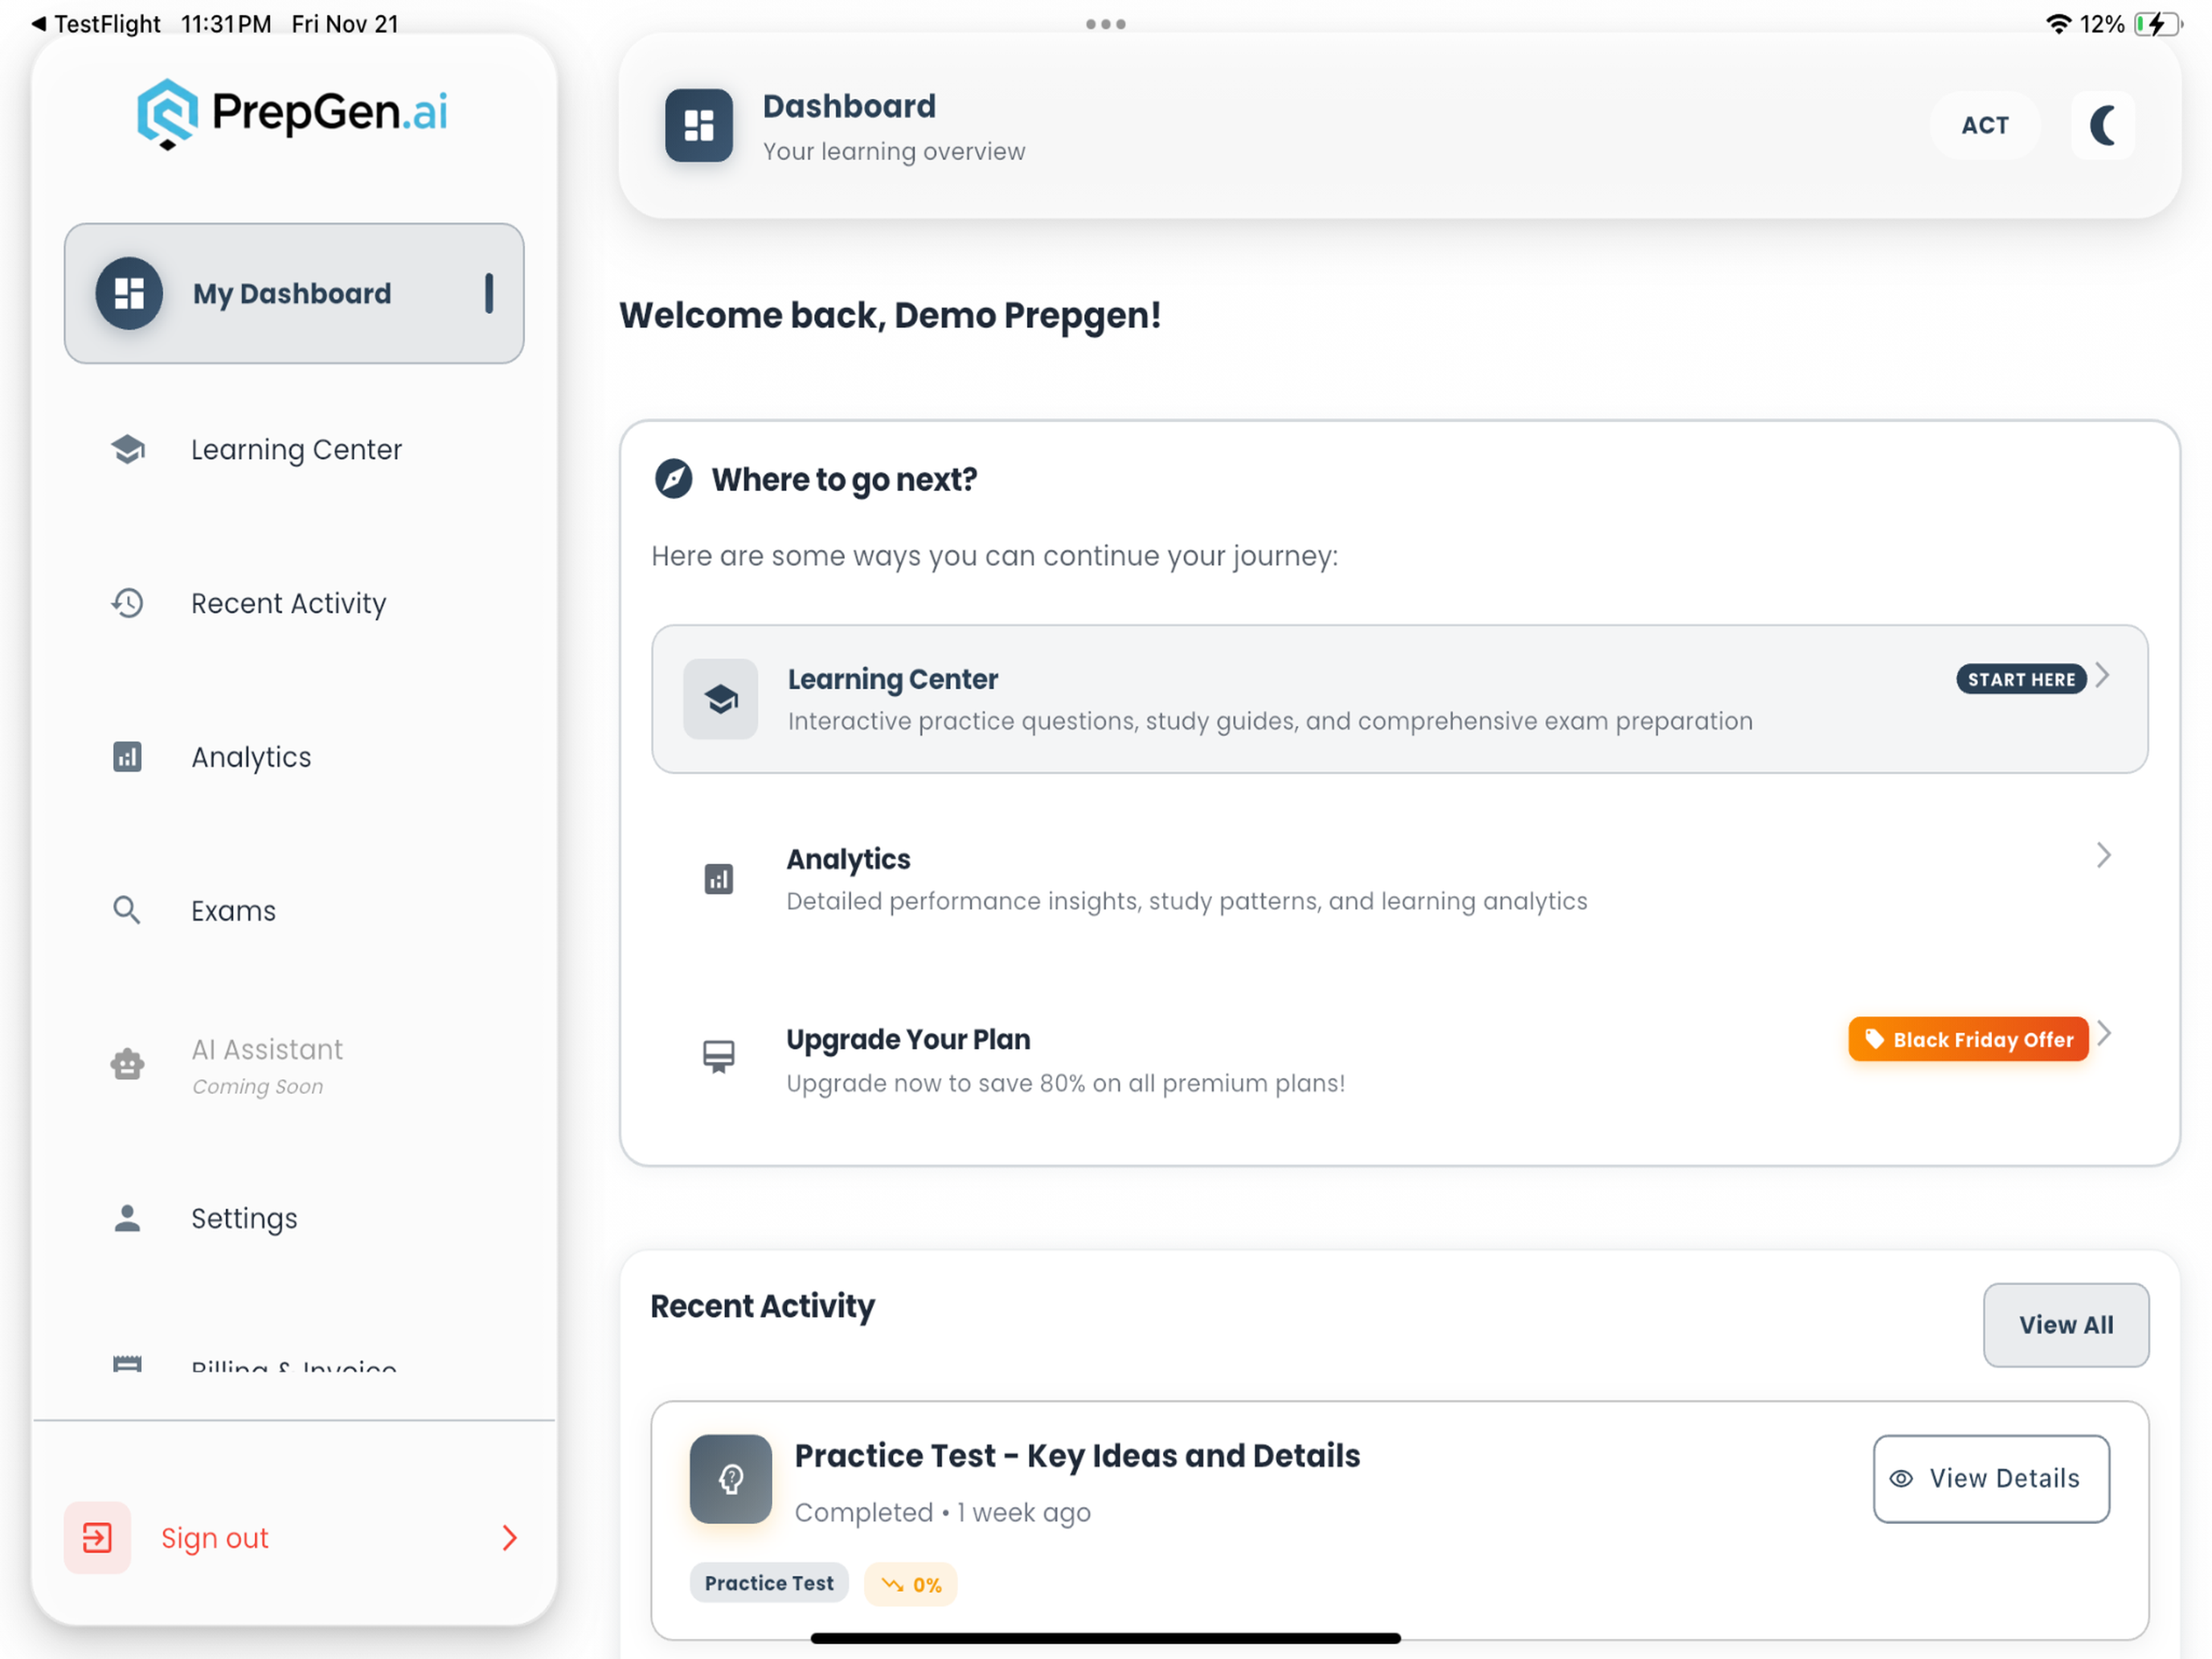Viewport: 2212px width, 1659px height.
Task: Click the Black Friday Offer badge
Action: coord(1968,1039)
